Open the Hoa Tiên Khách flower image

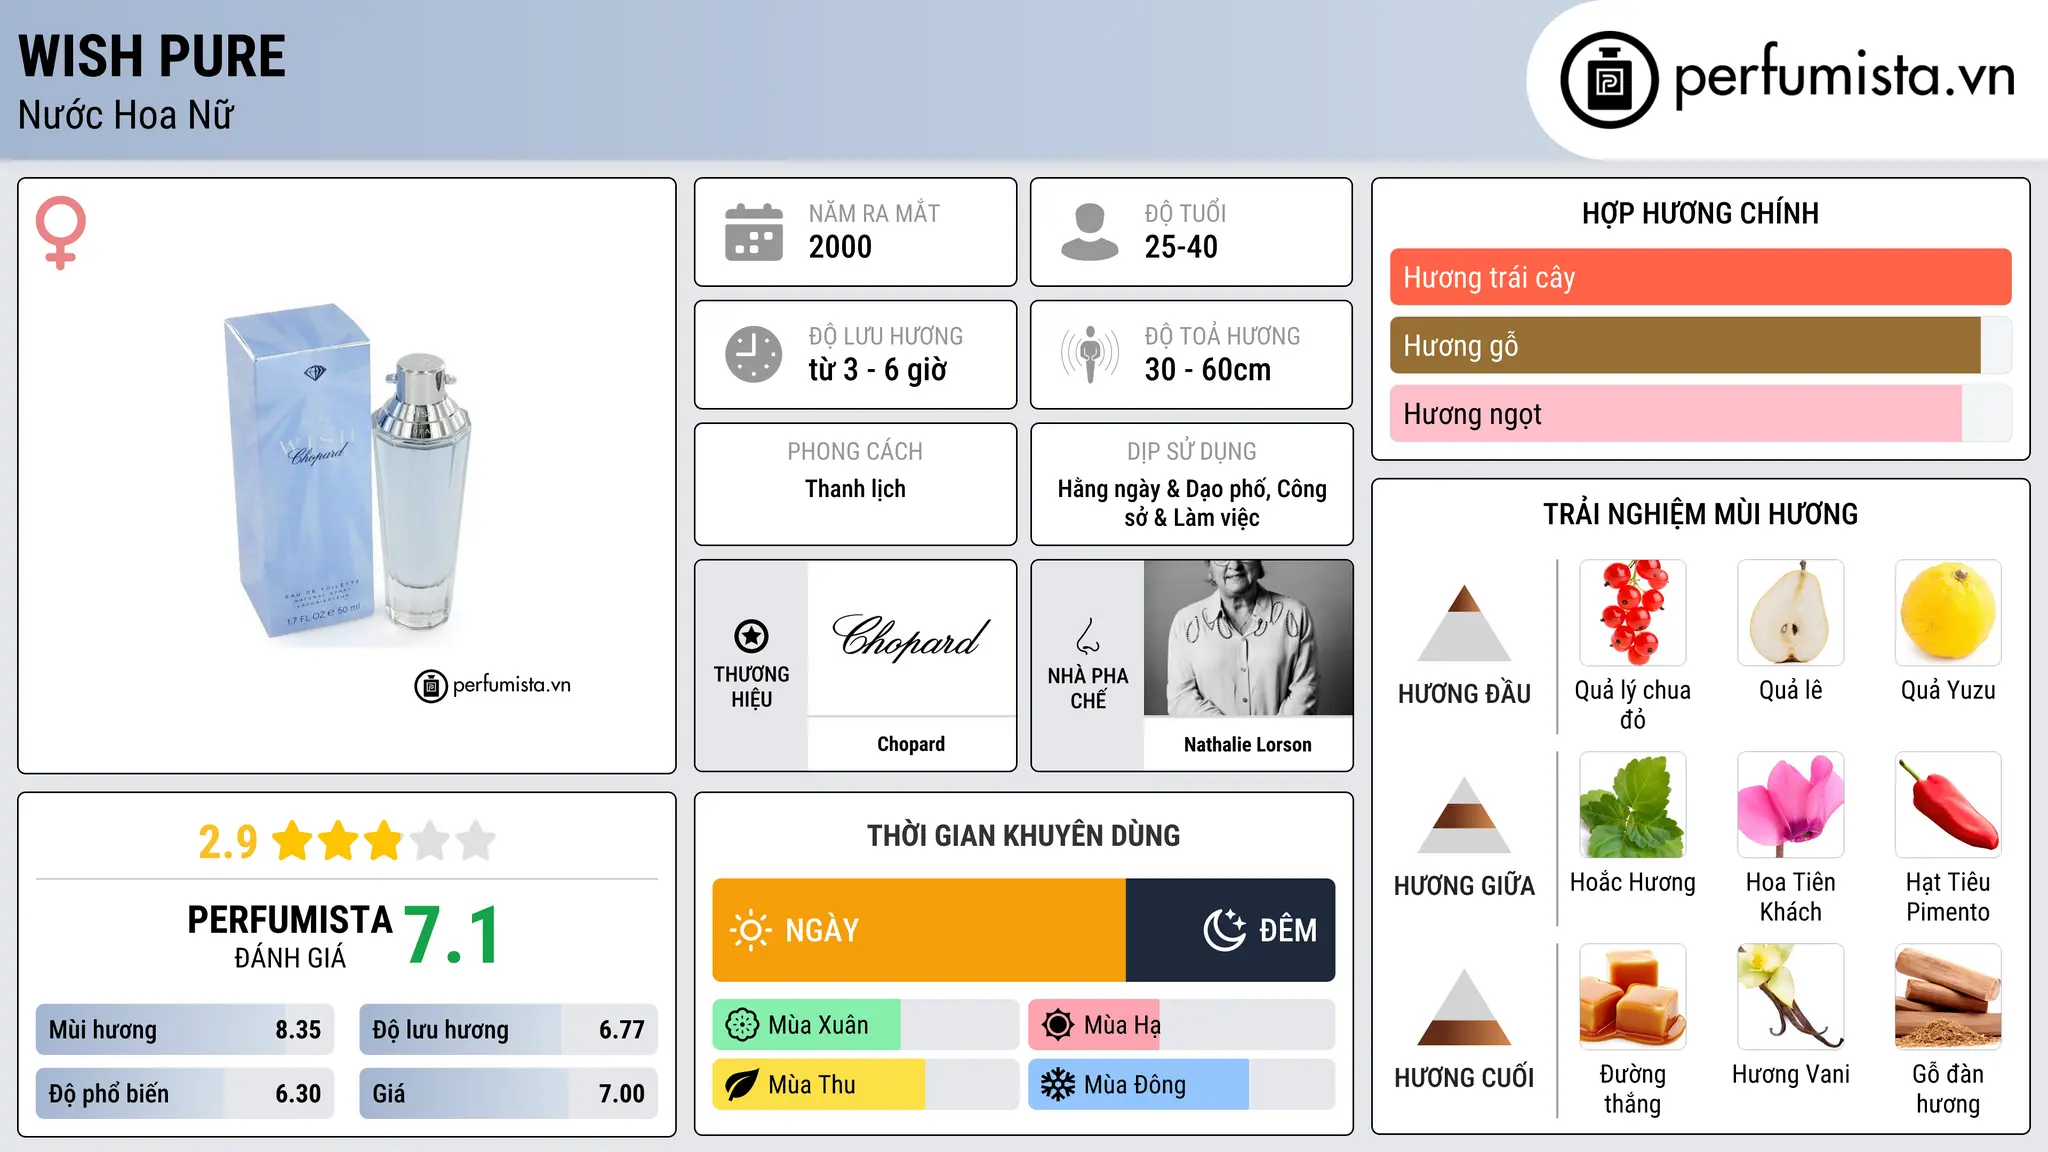coord(1790,805)
